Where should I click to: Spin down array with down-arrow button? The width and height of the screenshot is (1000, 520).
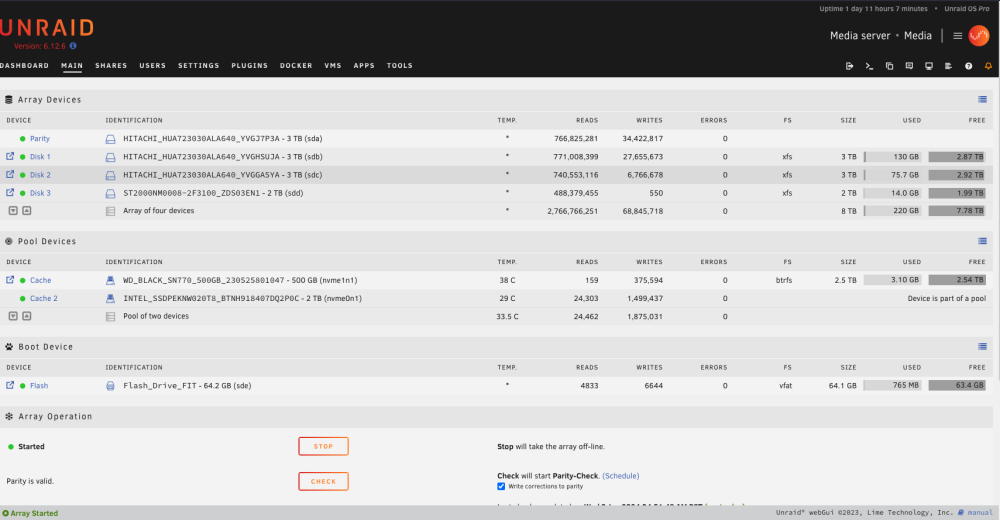tap(13, 211)
